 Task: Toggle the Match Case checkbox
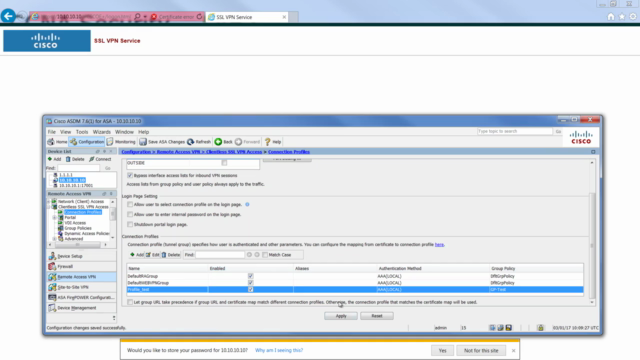click(x=265, y=255)
